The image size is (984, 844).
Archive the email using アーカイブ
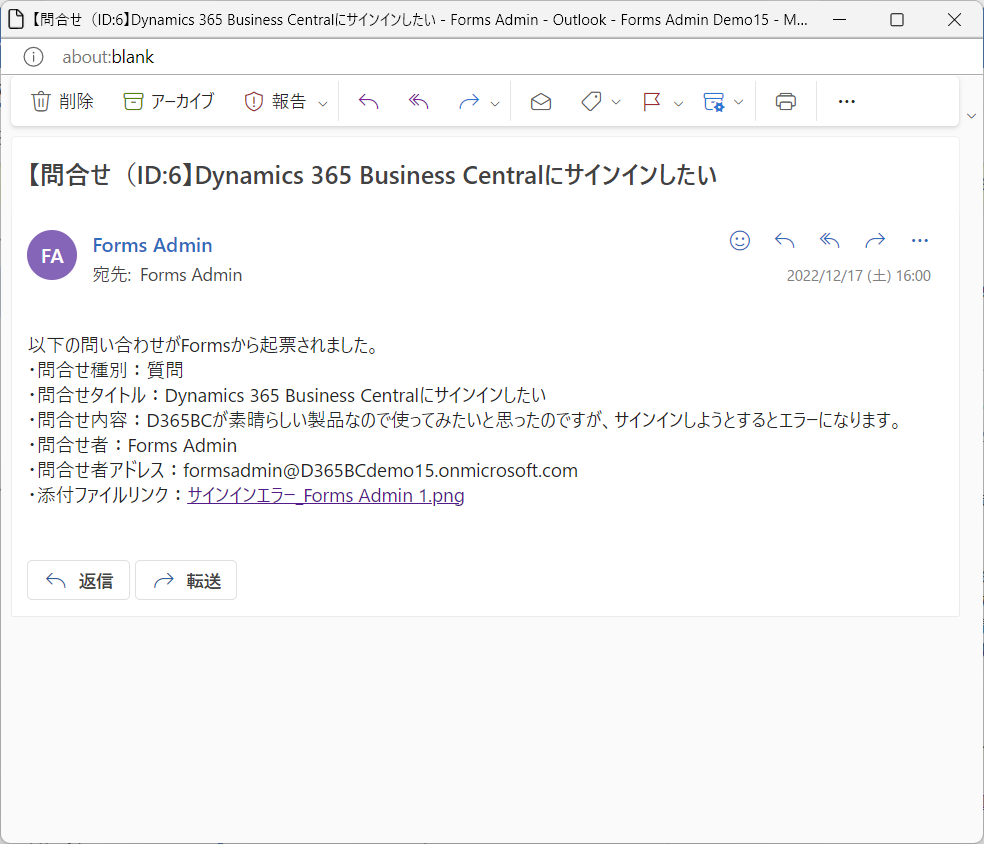point(169,102)
